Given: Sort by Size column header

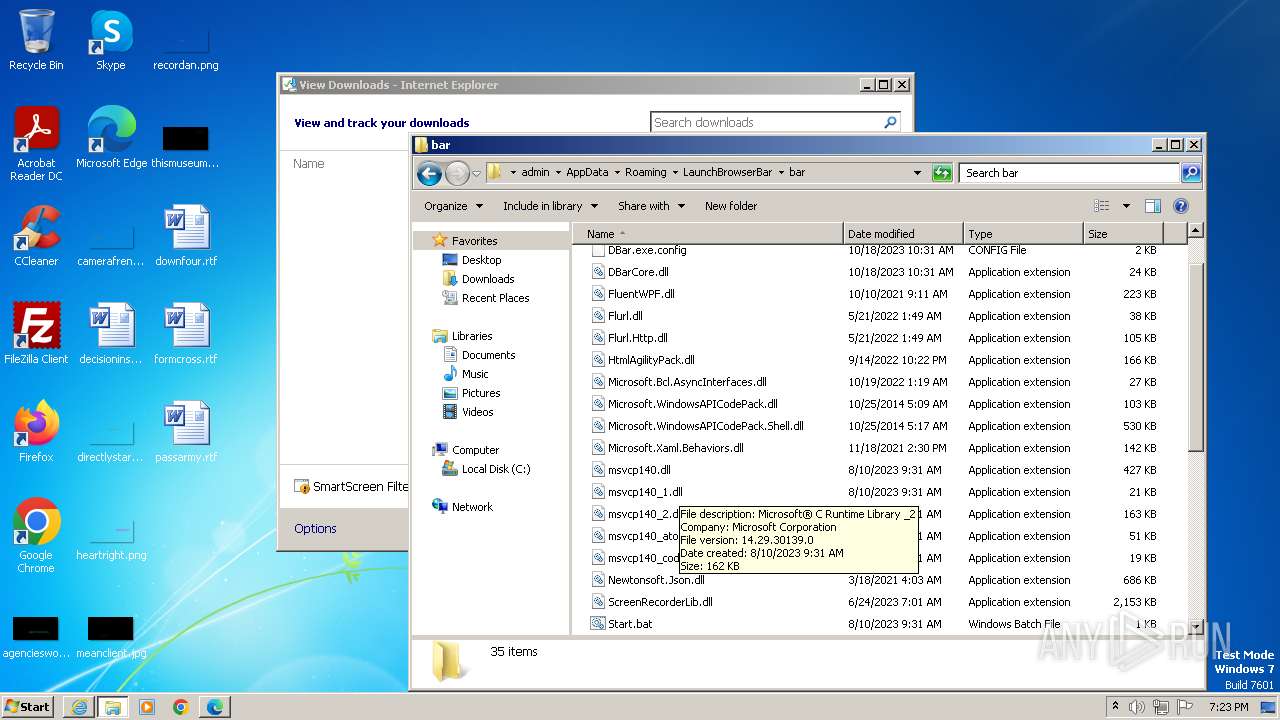Looking at the screenshot, I should click(x=1124, y=234).
